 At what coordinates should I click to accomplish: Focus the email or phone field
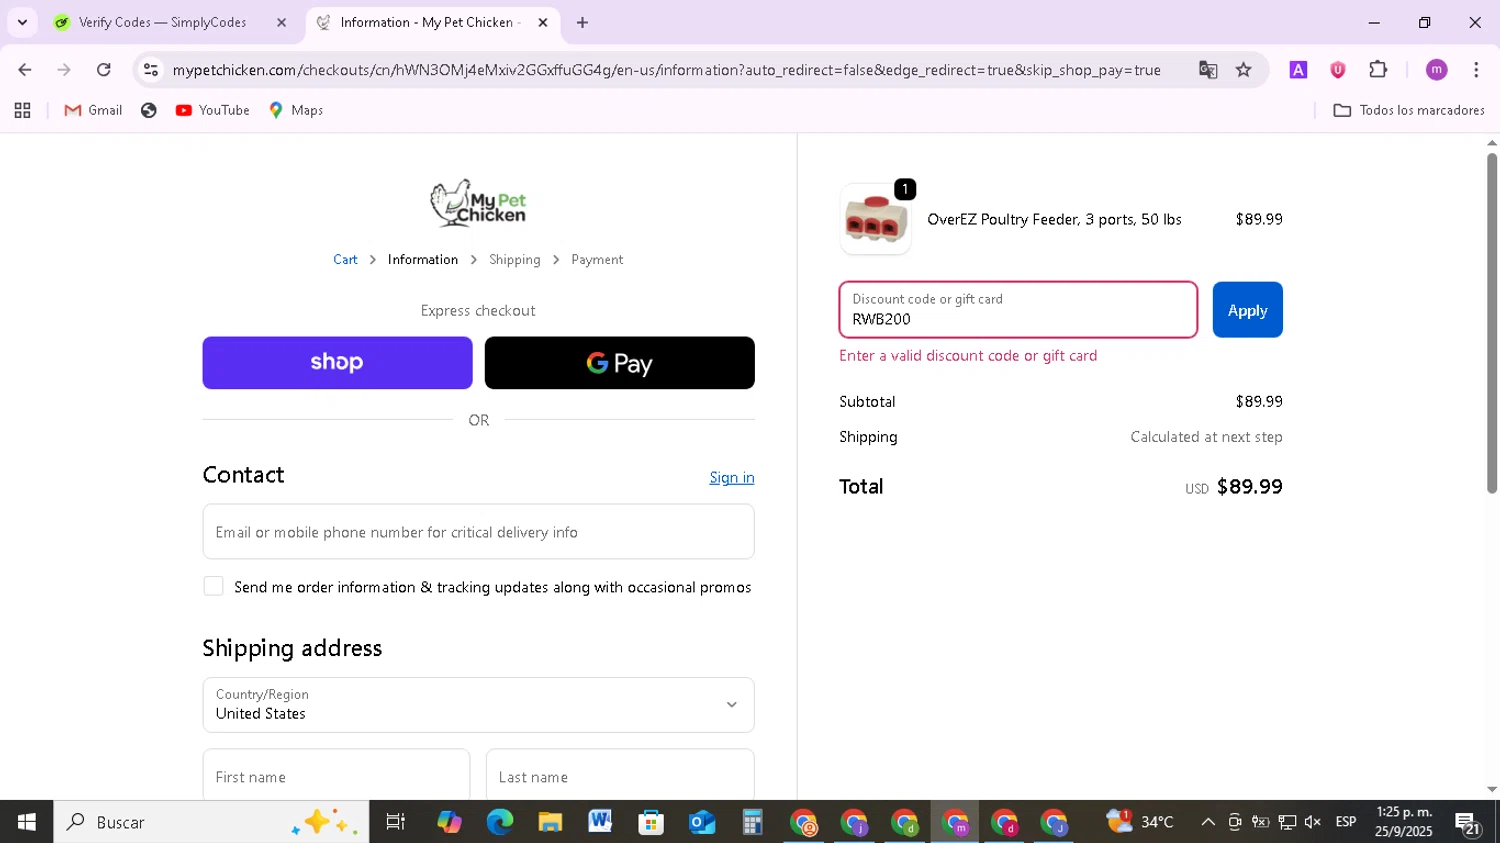[x=478, y=532]
